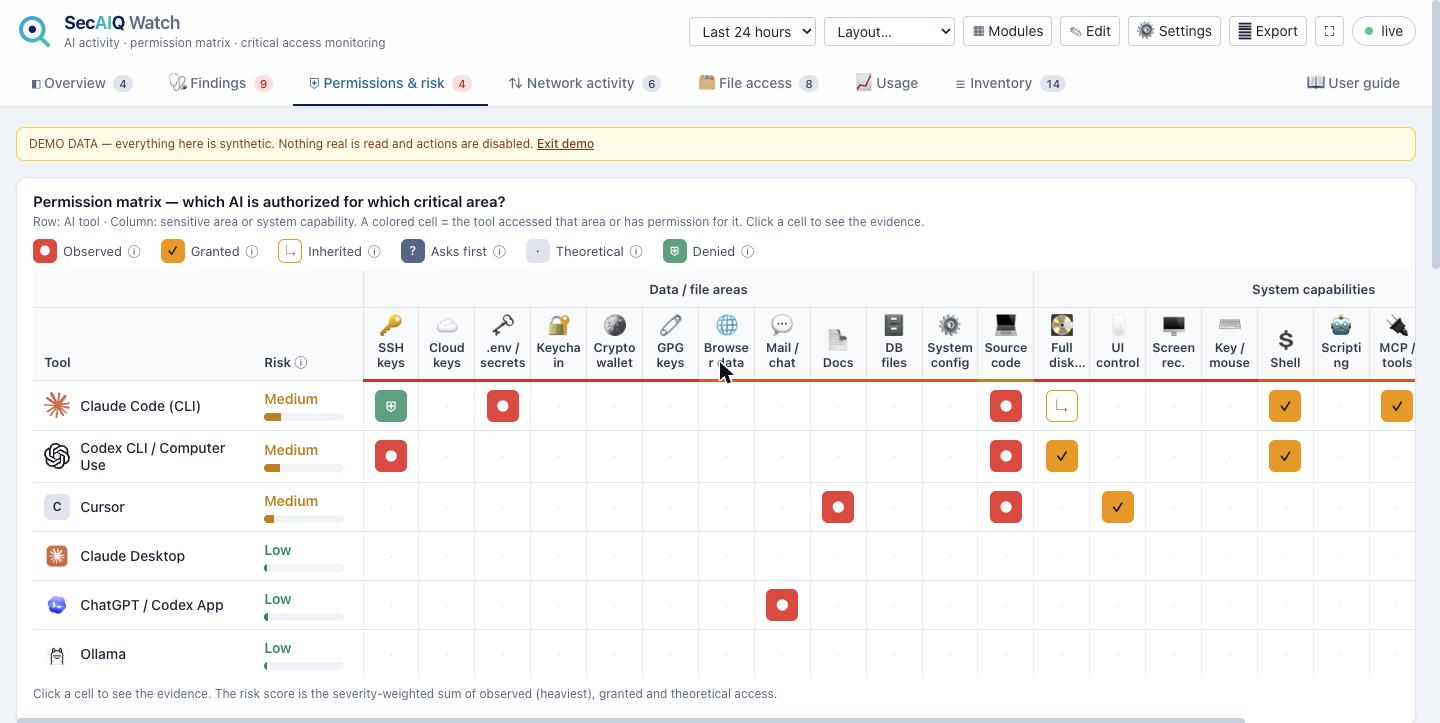Select the Permissions & risk tab

389,83
